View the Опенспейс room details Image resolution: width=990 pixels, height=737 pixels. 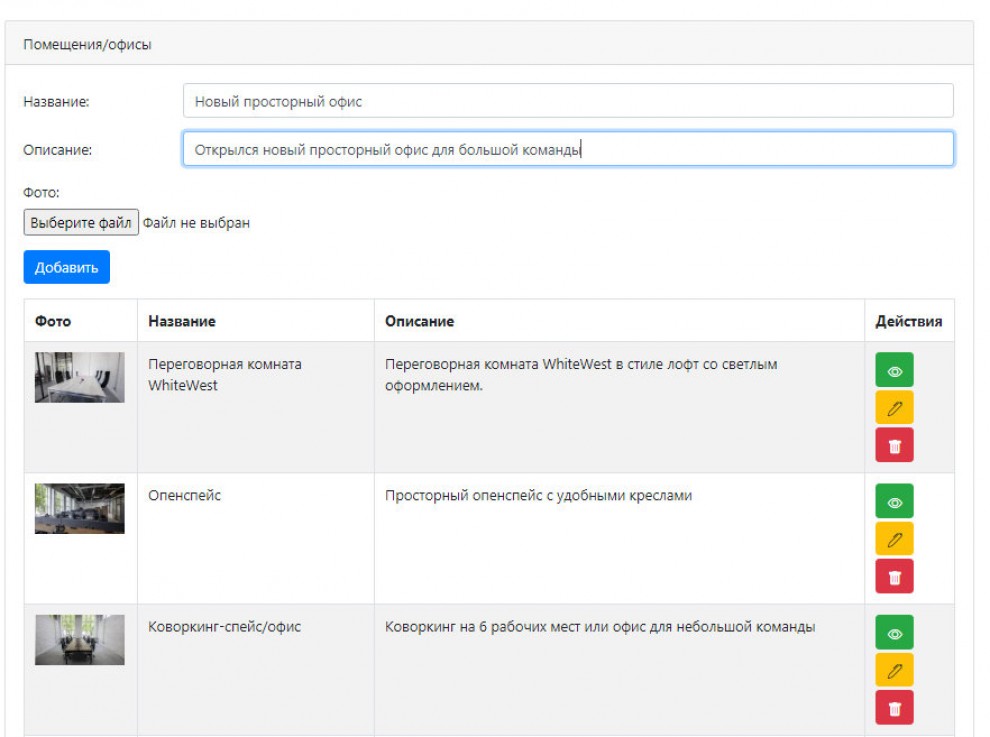coord(894,501)
